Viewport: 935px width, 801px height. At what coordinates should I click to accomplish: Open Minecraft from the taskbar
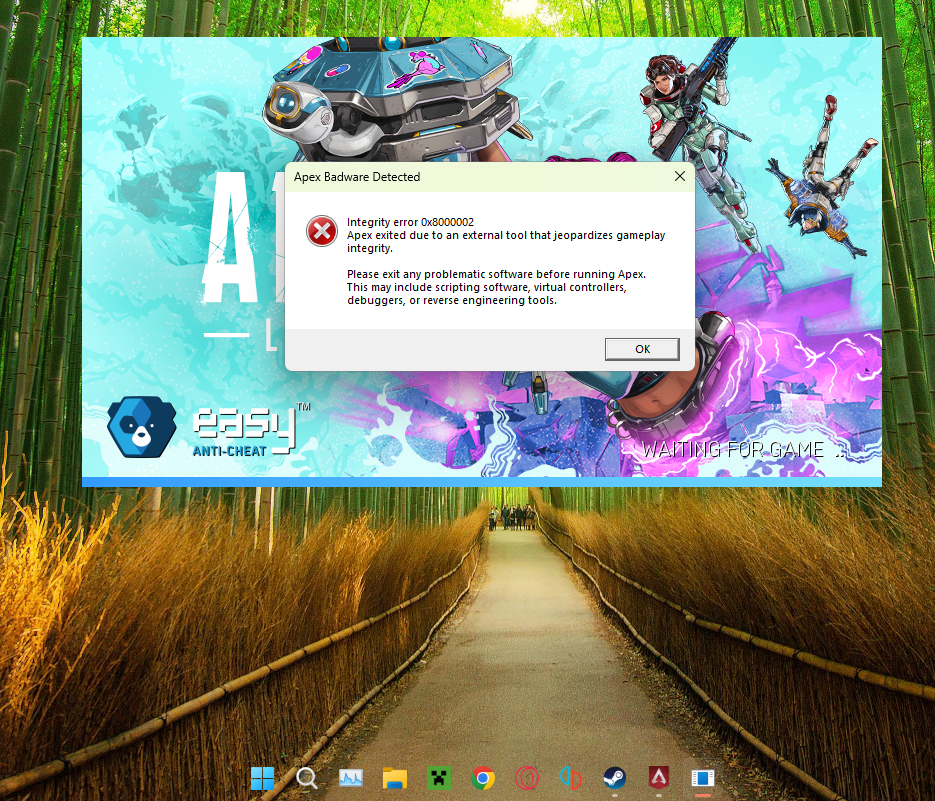439,778
